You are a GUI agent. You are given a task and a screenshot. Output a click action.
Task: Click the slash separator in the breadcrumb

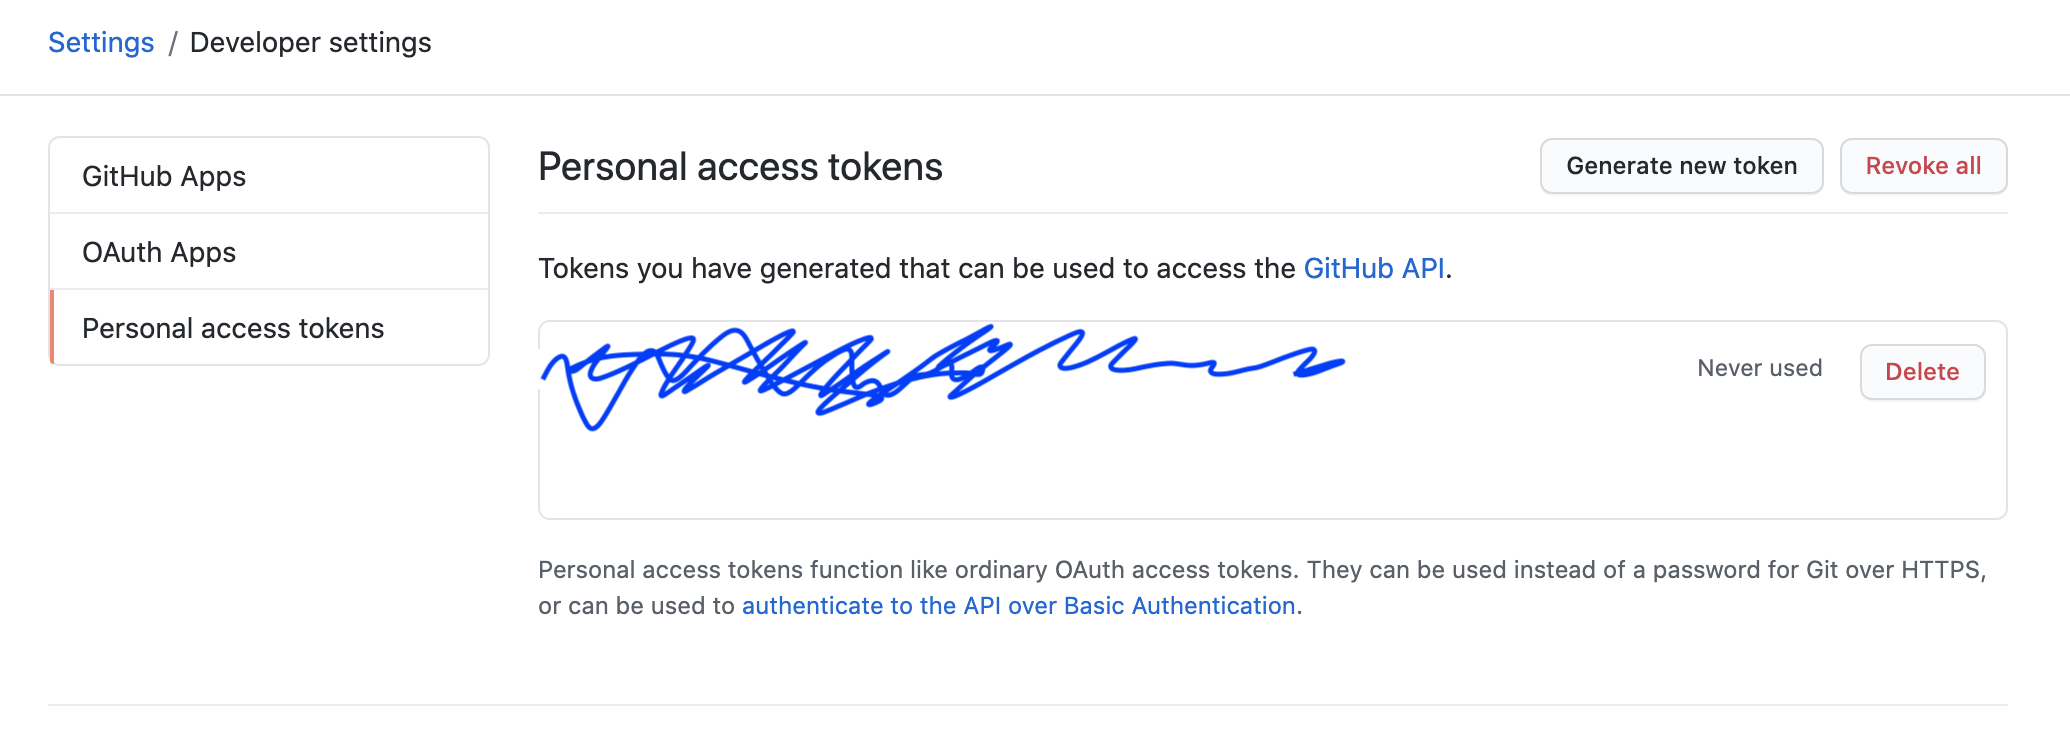coord(172,43)
